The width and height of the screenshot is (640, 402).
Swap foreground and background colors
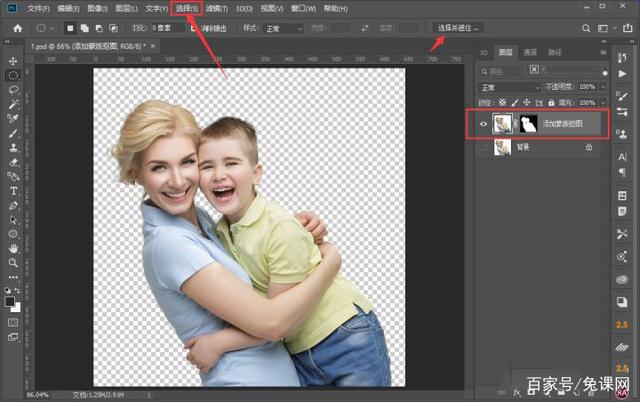pyautogui.click(x=17, y=291)
